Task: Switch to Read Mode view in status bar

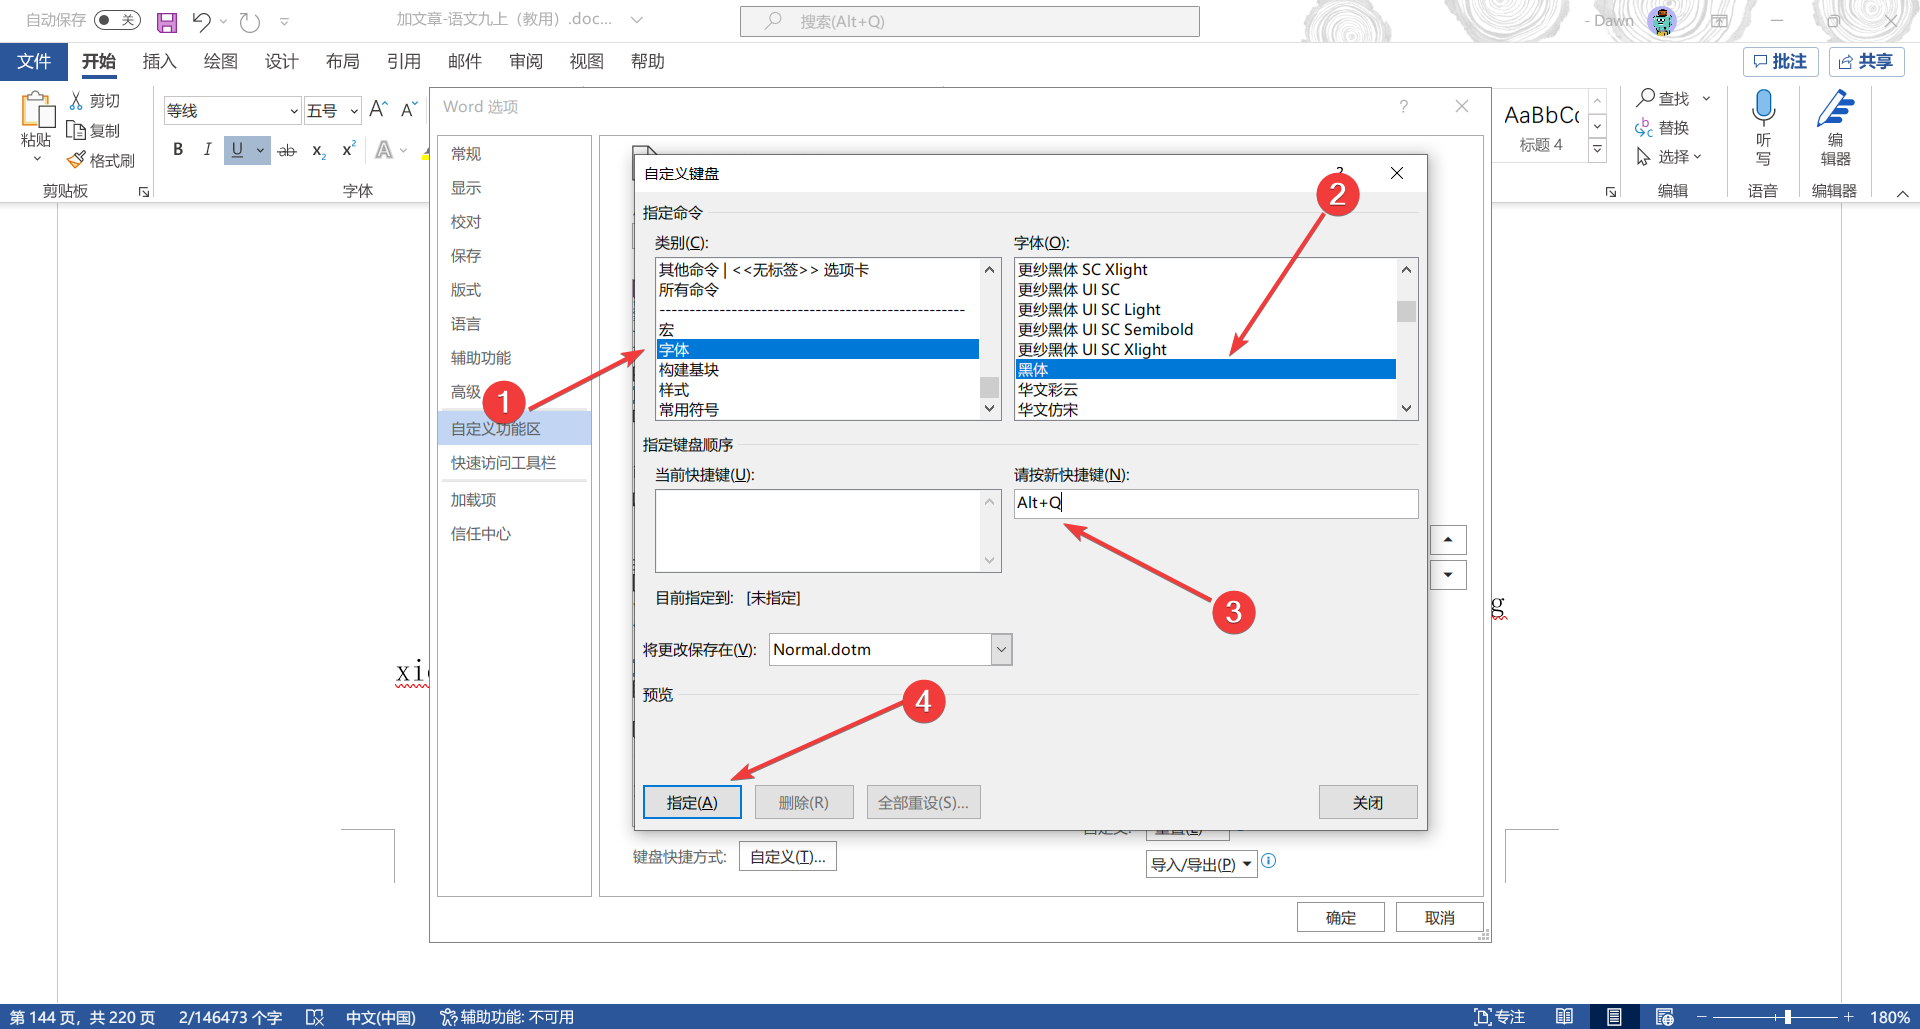Action: [1564, 1017]
